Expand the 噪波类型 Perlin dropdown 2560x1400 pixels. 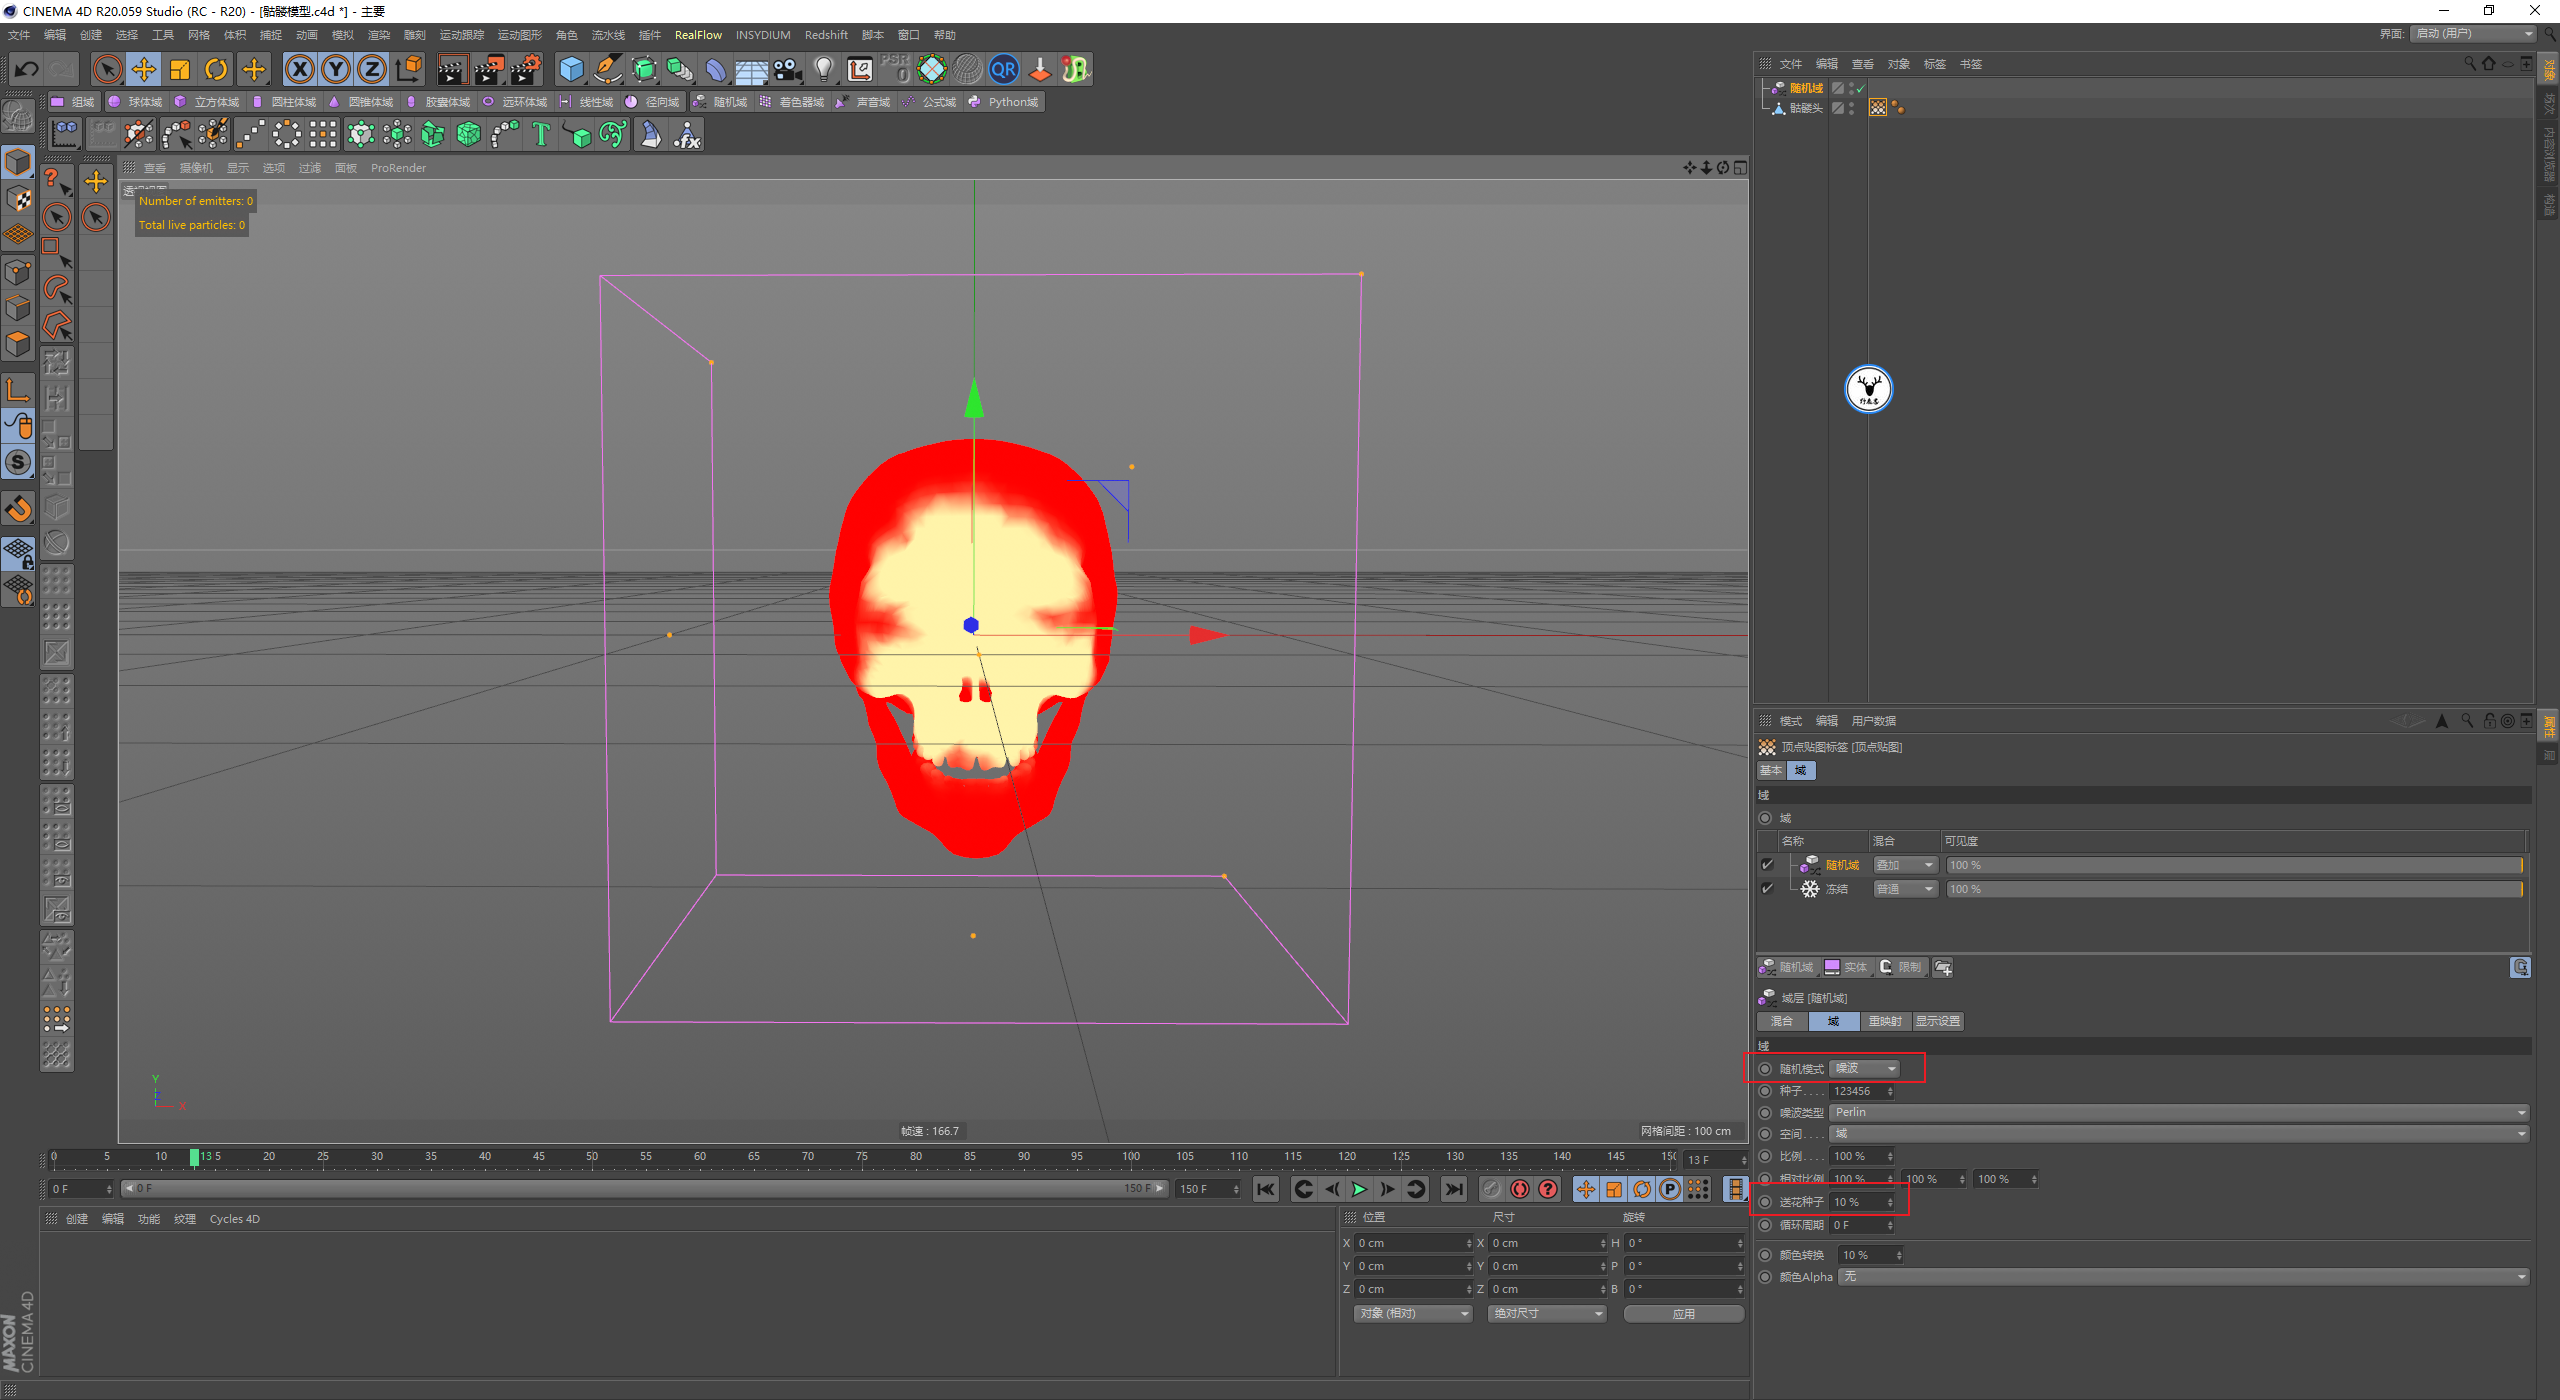[x=2178, y=1112]
